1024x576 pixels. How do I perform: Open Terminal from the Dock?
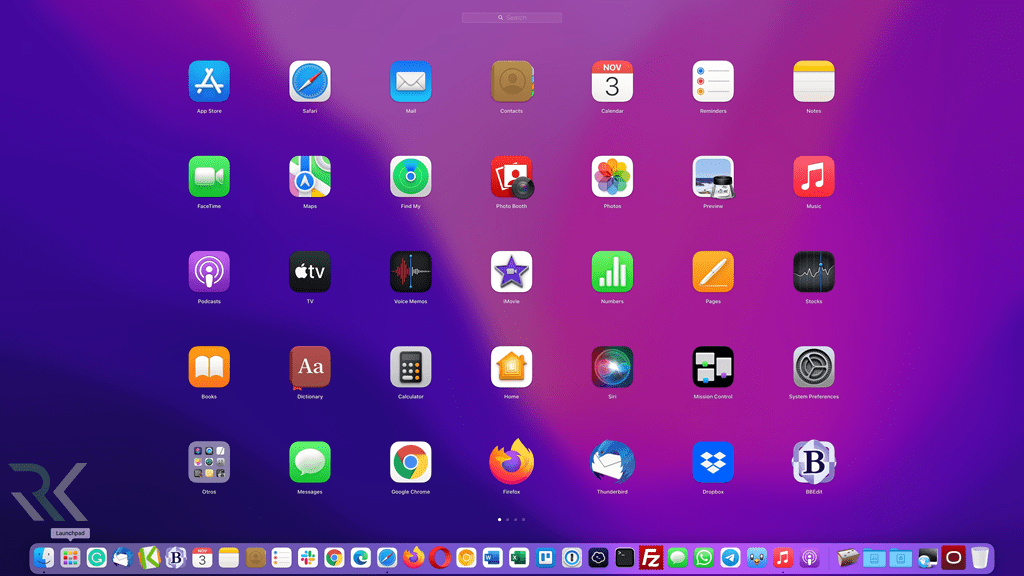(624, 558)
